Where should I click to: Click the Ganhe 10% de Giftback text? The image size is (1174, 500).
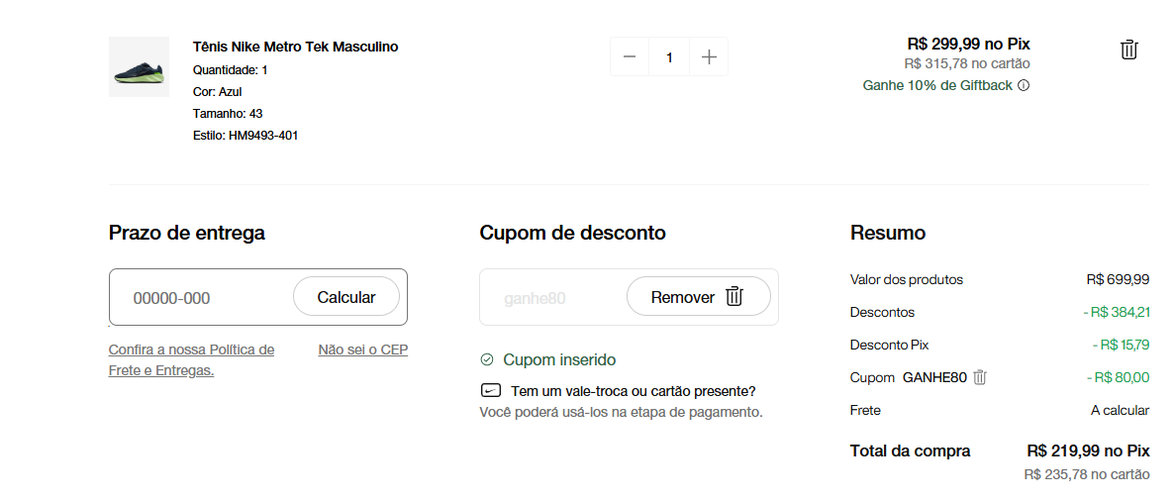pos(937,85)
